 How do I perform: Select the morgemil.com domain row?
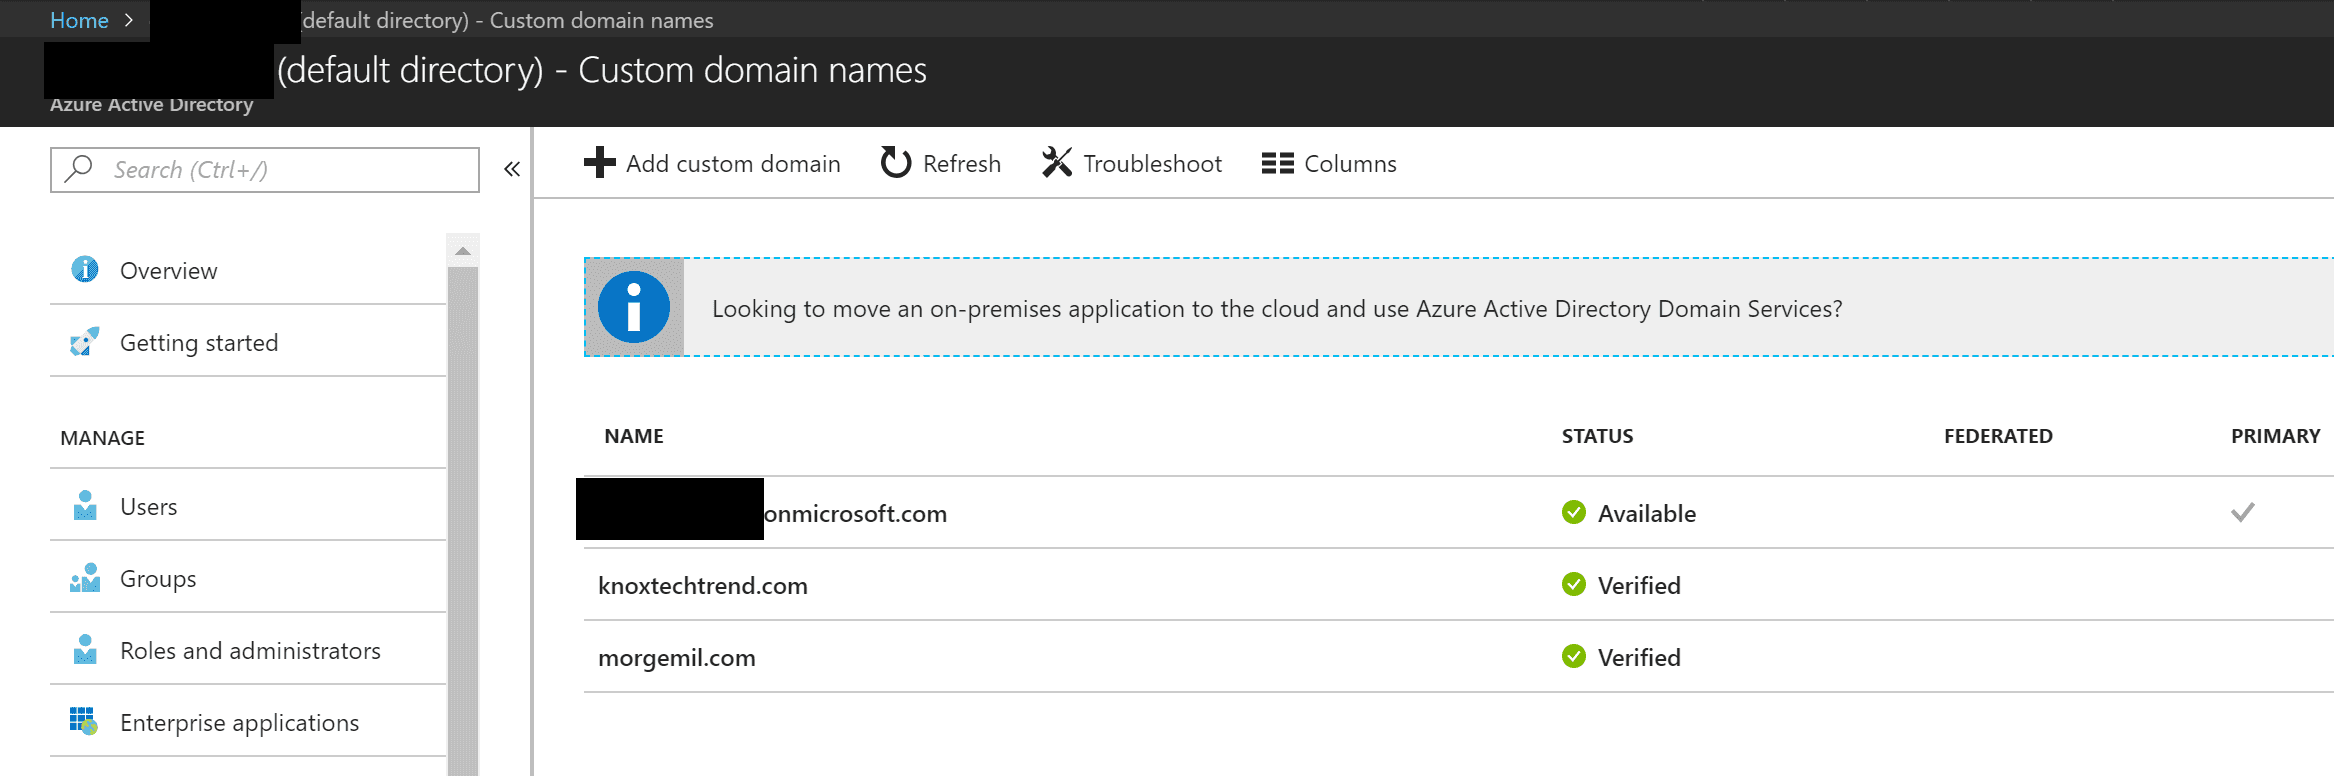[x=1459, y=657]
